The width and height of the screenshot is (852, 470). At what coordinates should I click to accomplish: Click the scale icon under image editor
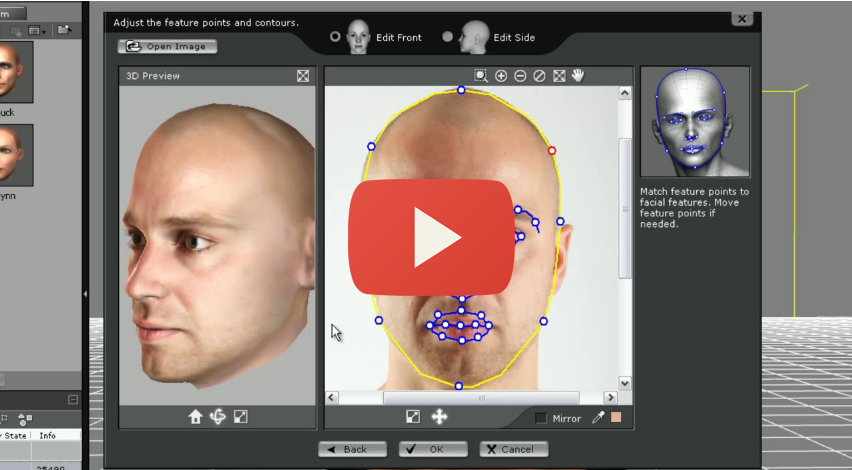click(x=413, y=417)
